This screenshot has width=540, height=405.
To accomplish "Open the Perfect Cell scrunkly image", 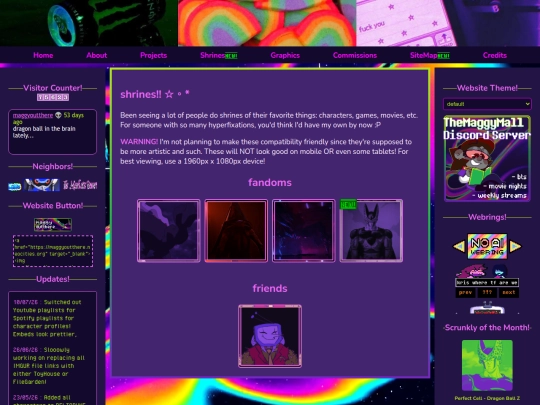I will tap(487, 365).
